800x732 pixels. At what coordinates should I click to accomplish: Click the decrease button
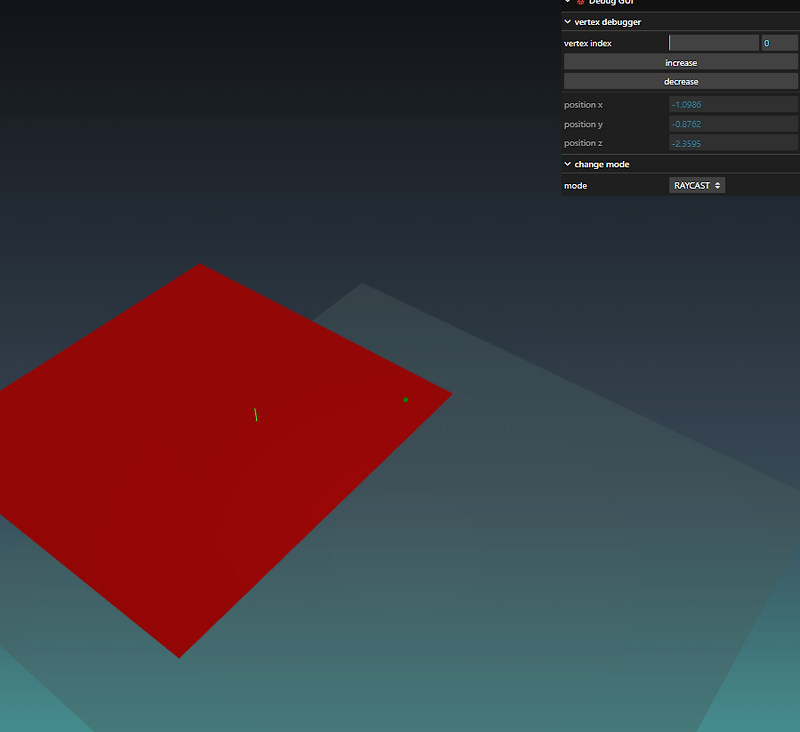click(681, 81)
